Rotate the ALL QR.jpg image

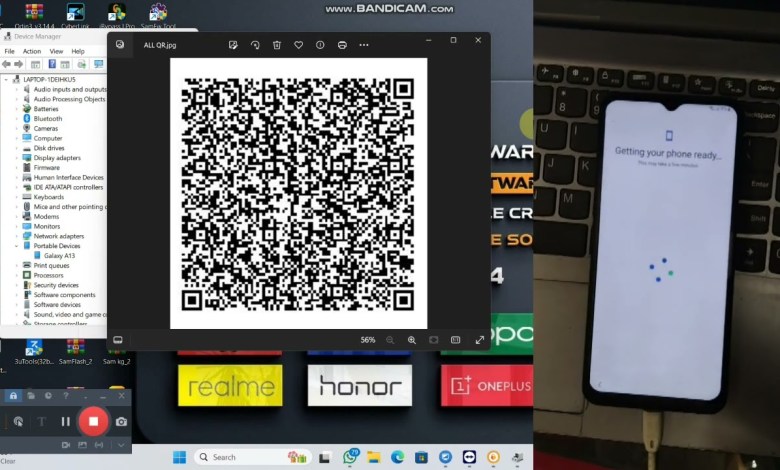tap(255, 45)
